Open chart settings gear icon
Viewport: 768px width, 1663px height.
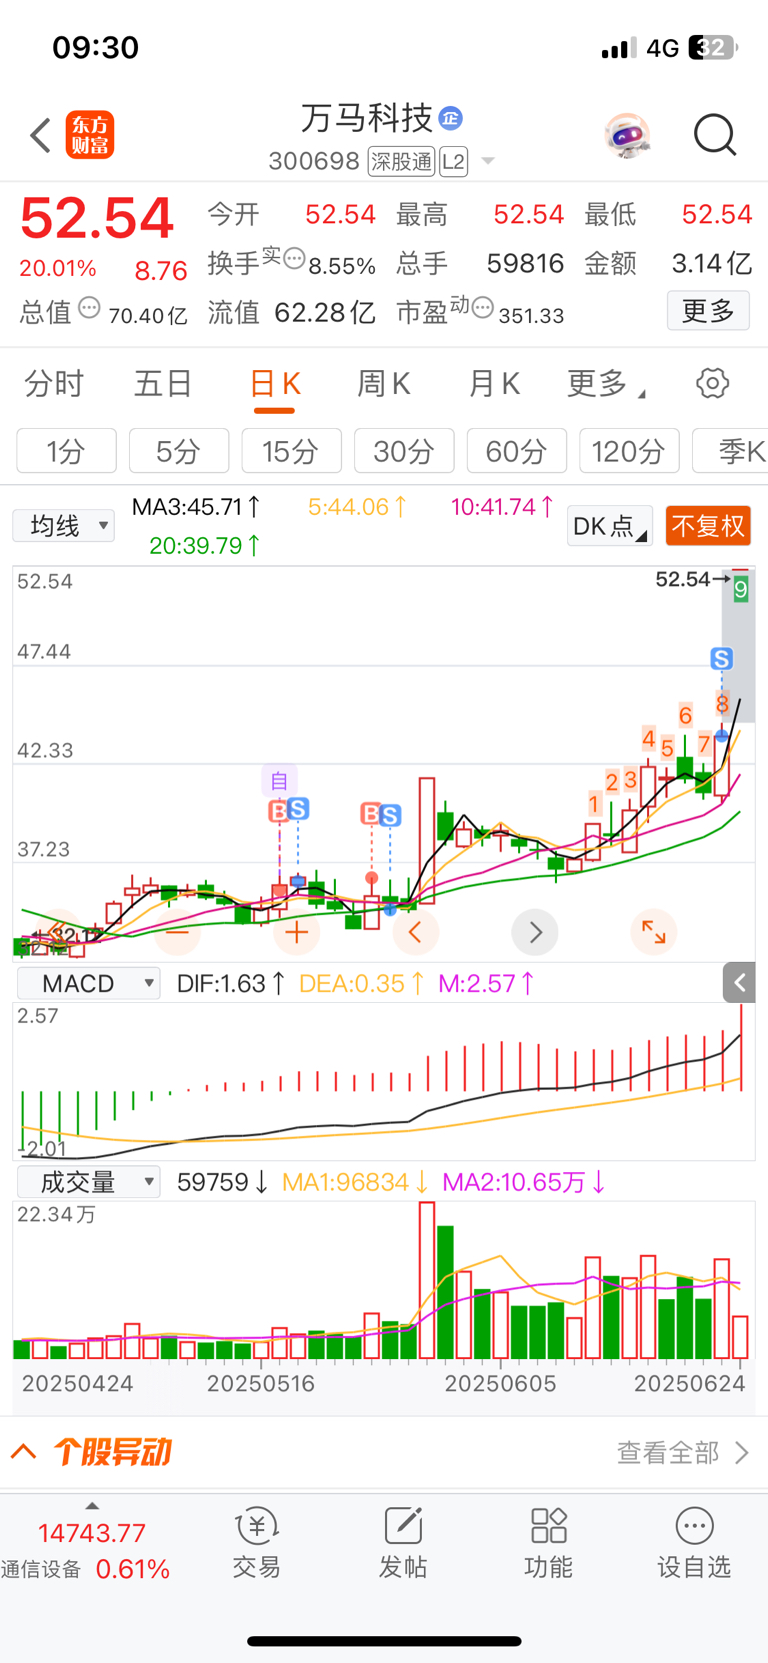pyautogui.click(x=712, y=383)
